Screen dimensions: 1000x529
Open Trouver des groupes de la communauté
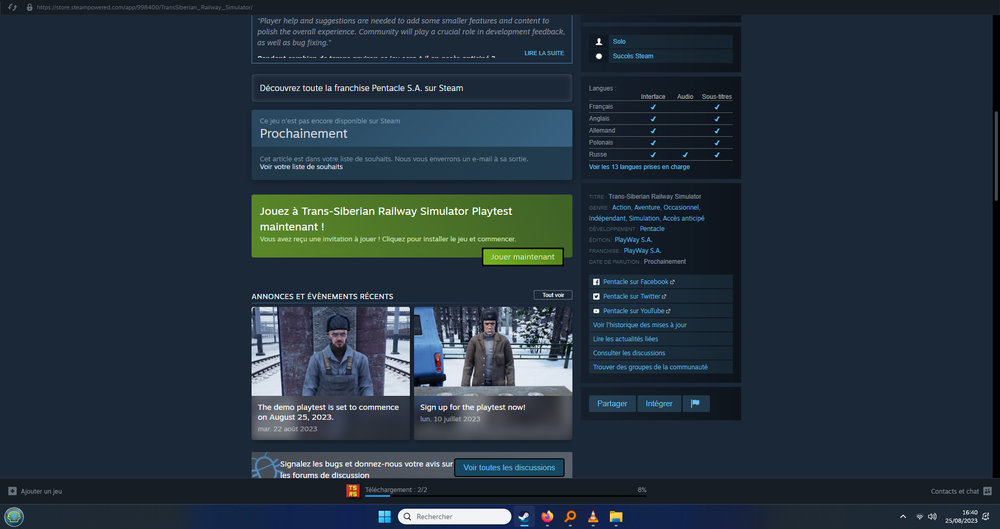pyautogui.click(x=660, y=367)
